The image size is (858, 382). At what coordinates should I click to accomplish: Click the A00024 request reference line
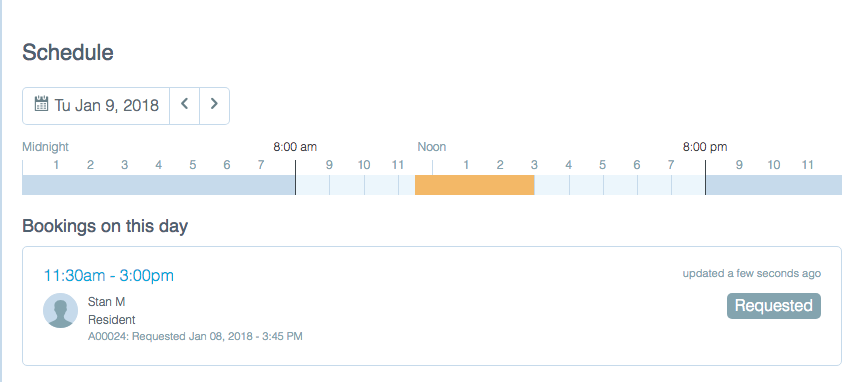pos(195,336)
